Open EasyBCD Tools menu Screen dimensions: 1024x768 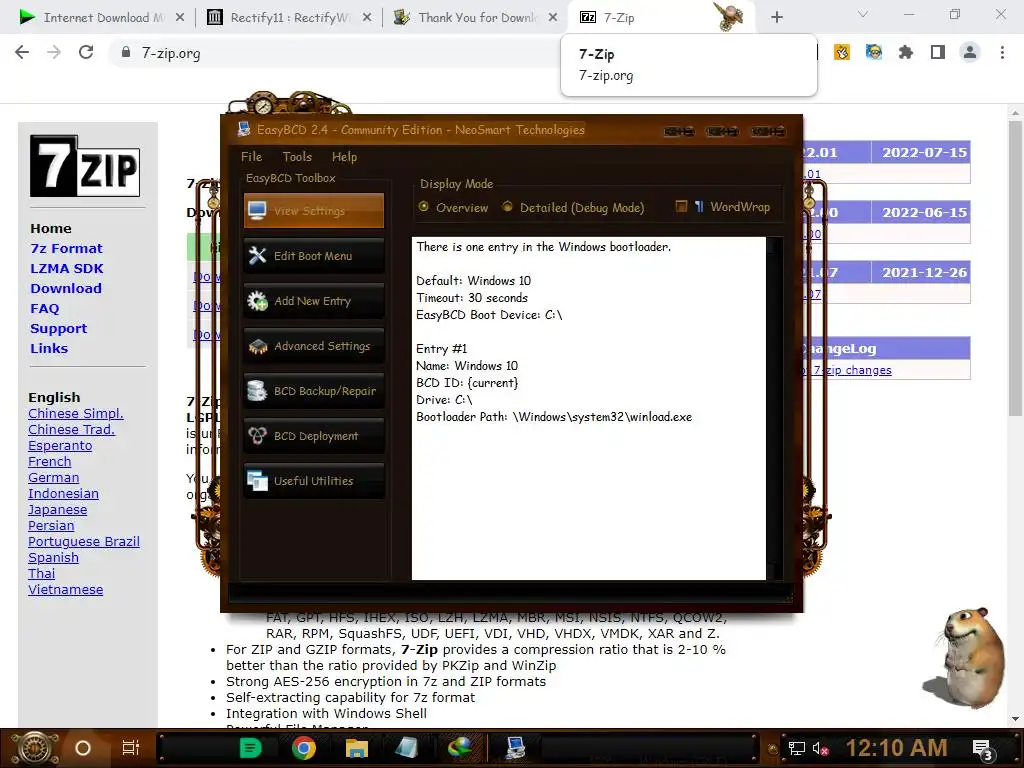(x=297, y=157)
